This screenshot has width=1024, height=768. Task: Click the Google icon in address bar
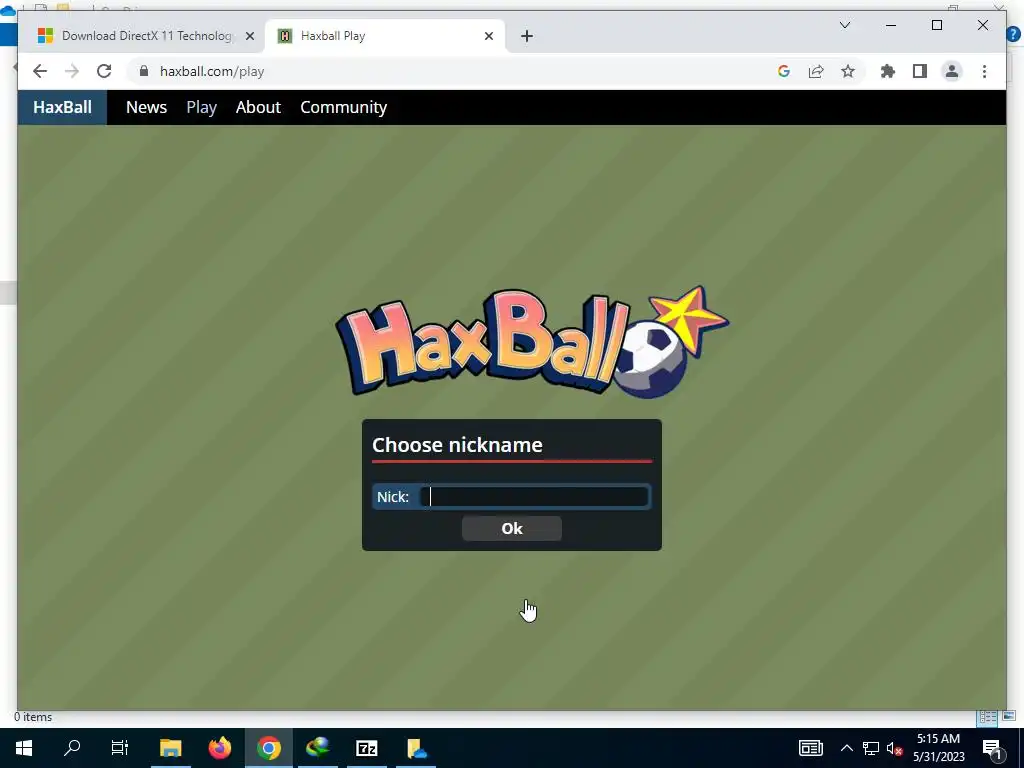[784, 71]
